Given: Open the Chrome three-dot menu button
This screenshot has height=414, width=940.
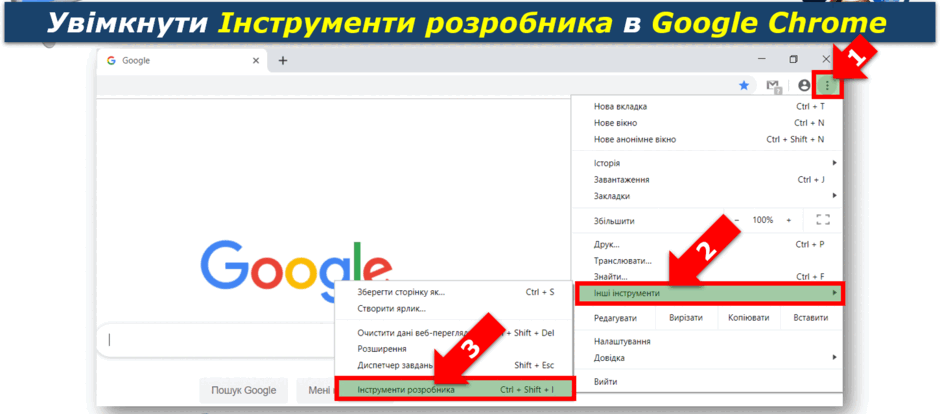Looking at the screenshot, I should click(x=827, y=86).
